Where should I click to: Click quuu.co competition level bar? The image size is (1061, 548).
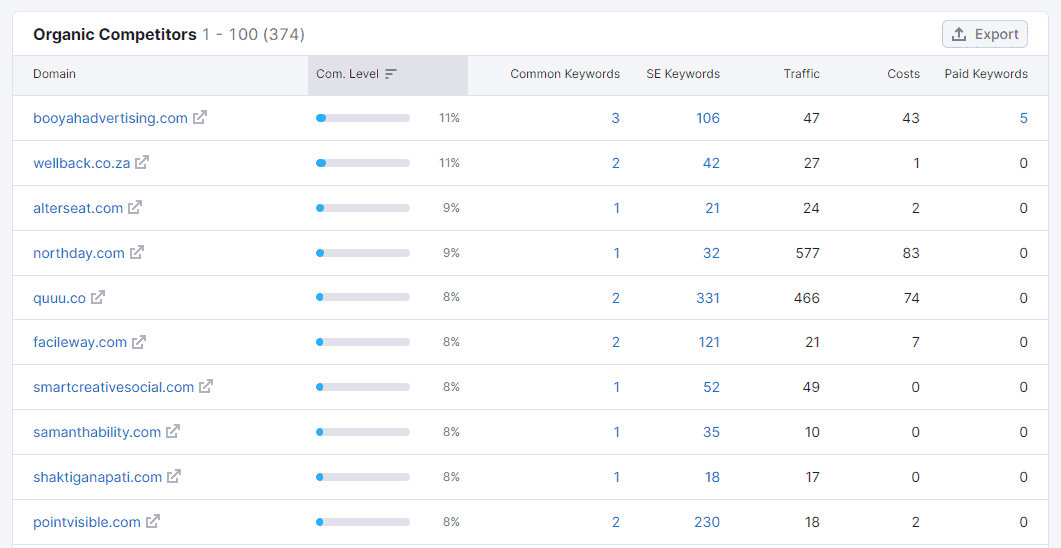click(x=363, y=297)
